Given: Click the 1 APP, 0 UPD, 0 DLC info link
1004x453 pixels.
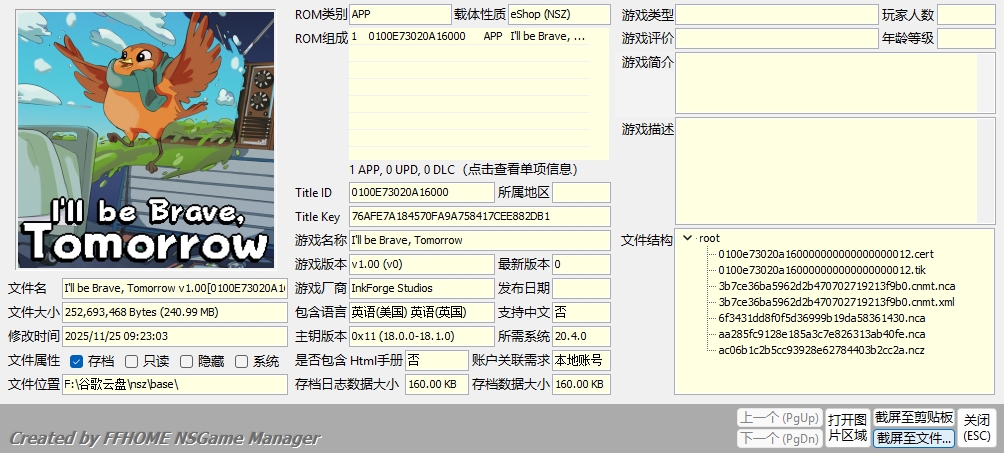Looking at the screenshot, I should [x=464, y=170].
